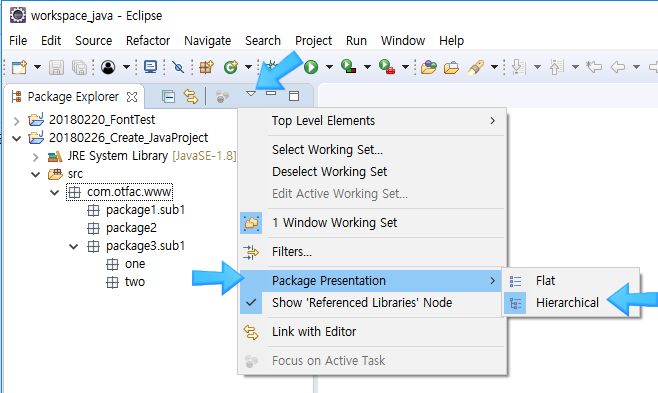Click the green Run button icon
658x393 pixels.
pyautogui.click(x=311, y=67)
